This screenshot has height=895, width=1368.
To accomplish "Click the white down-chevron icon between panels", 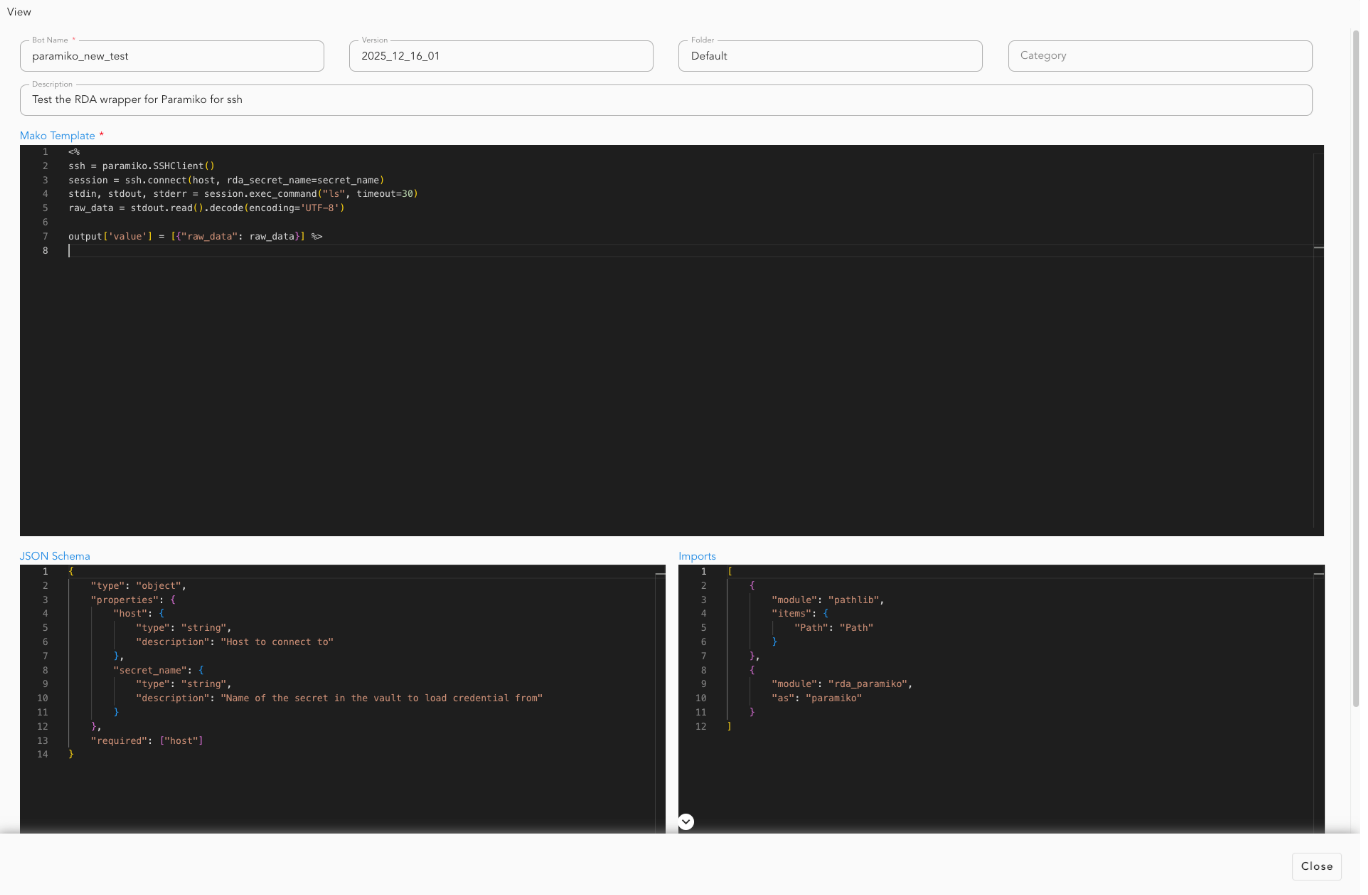I will click(x=686, y=821).
